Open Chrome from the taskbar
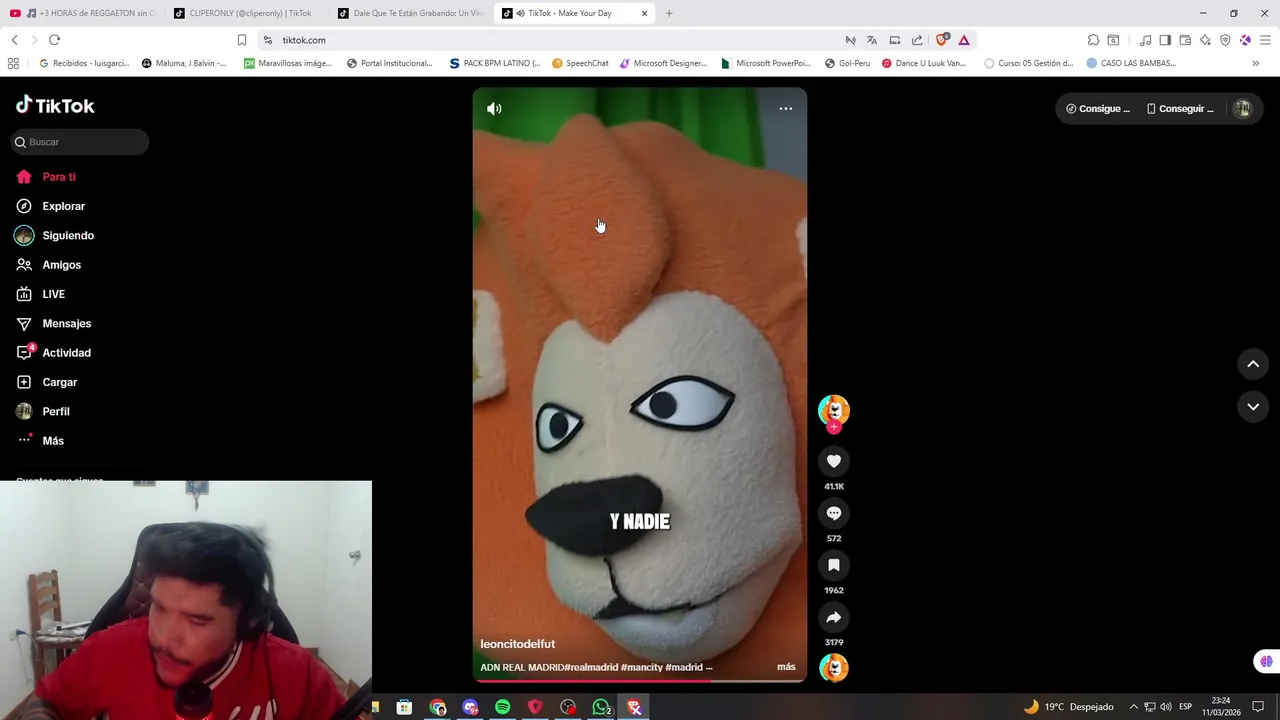Image resolution: width=1280 pixels, height=720 pixels. pyautogui.click(x=438, y=707)
